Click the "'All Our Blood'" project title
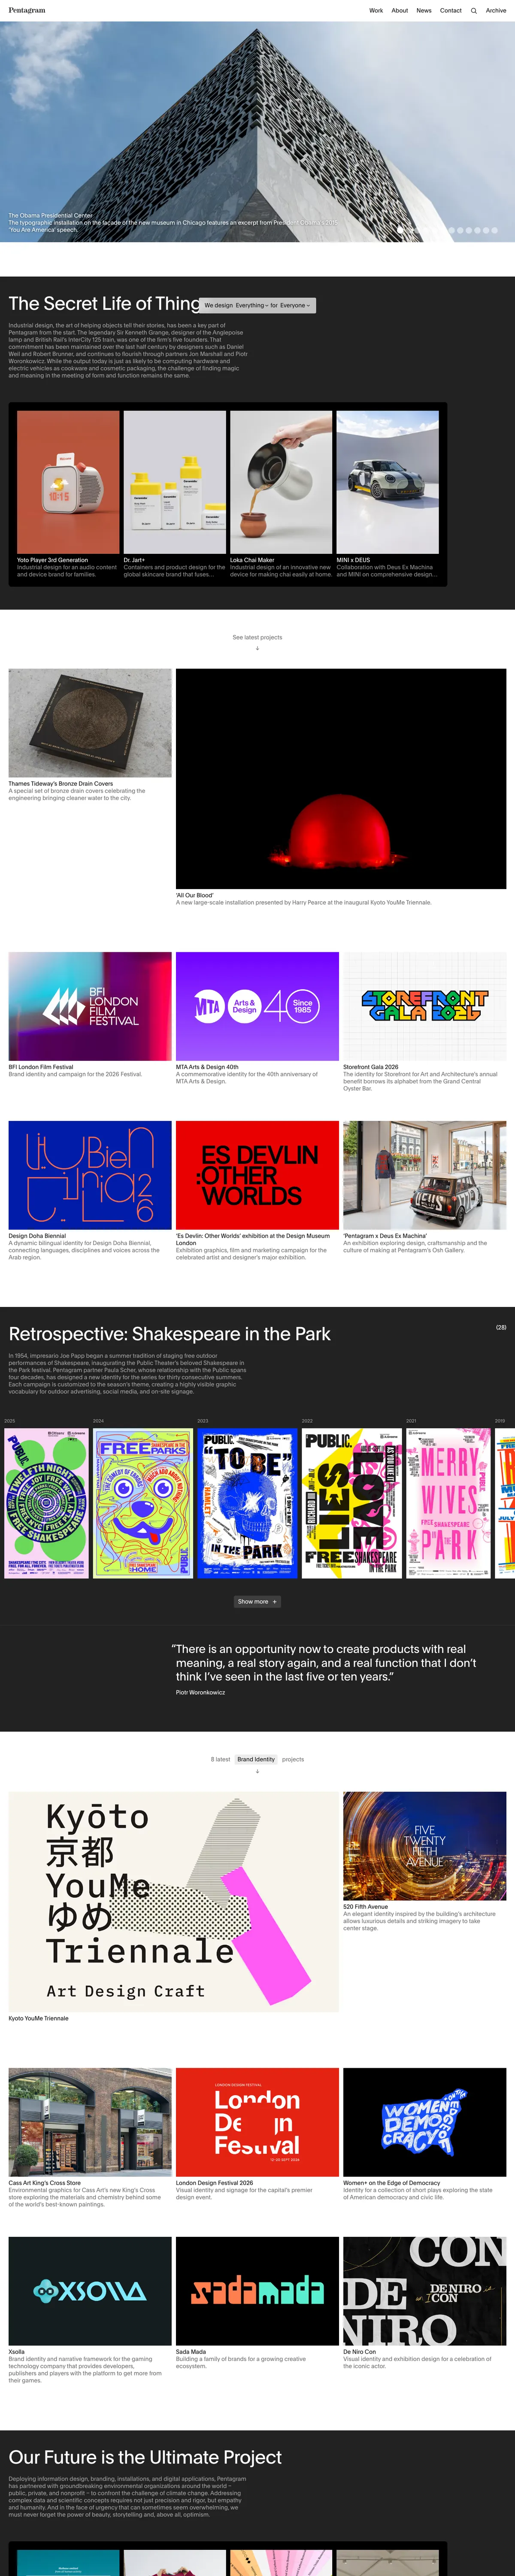The width and height of the screenshot is (515, 2576). (195, 895)
